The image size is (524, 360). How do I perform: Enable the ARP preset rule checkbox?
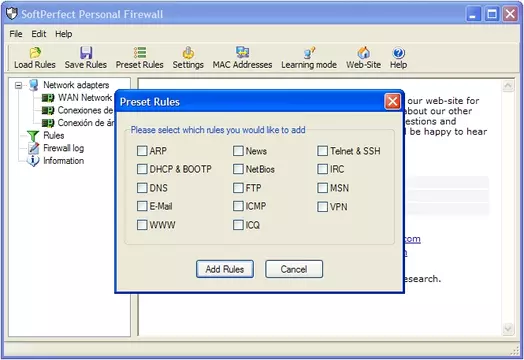pyautogui.click(x=142, y=151)
